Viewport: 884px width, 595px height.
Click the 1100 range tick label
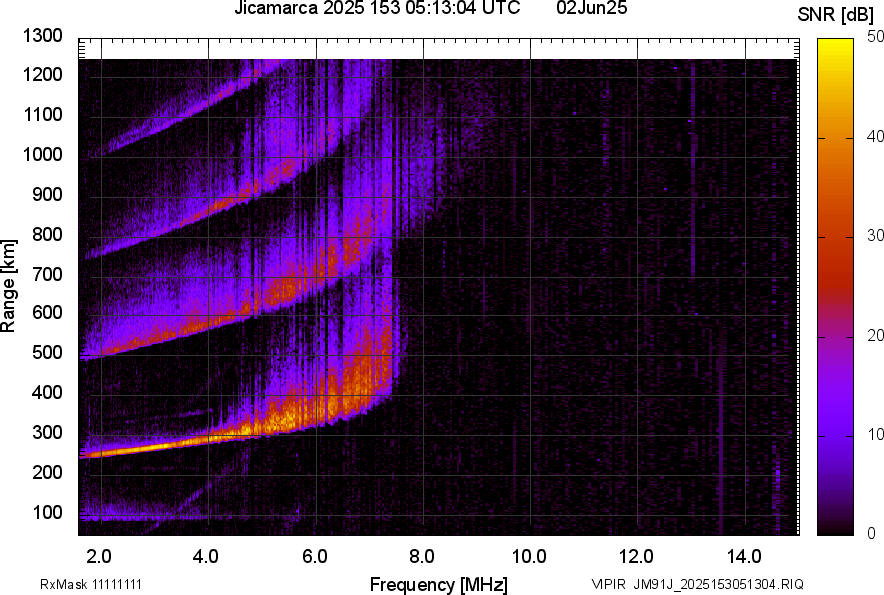(43, 115)
